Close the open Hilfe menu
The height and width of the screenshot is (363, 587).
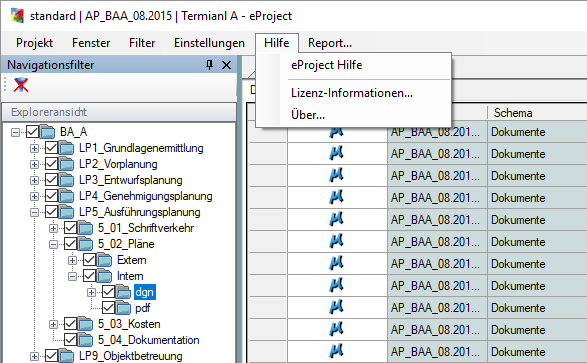[x=277, y=43]
